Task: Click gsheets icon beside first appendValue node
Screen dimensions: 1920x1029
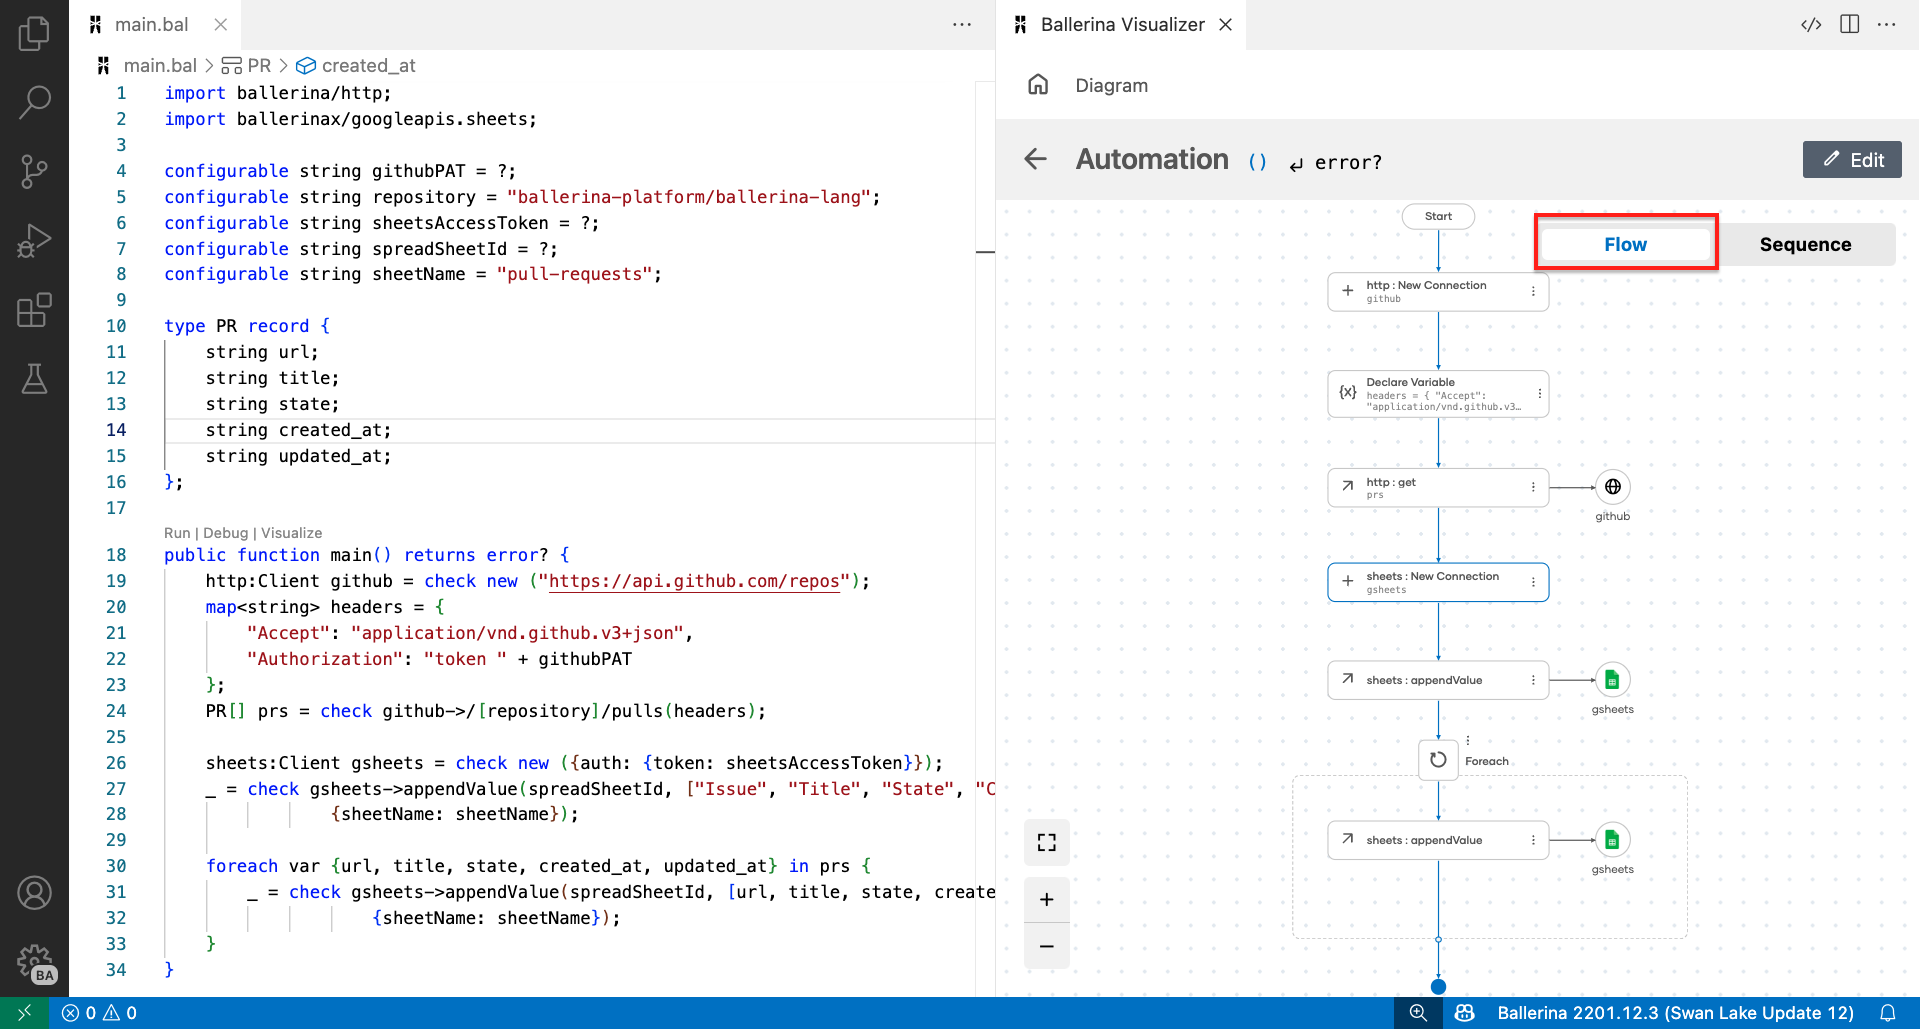Action: click(1613, 680)
